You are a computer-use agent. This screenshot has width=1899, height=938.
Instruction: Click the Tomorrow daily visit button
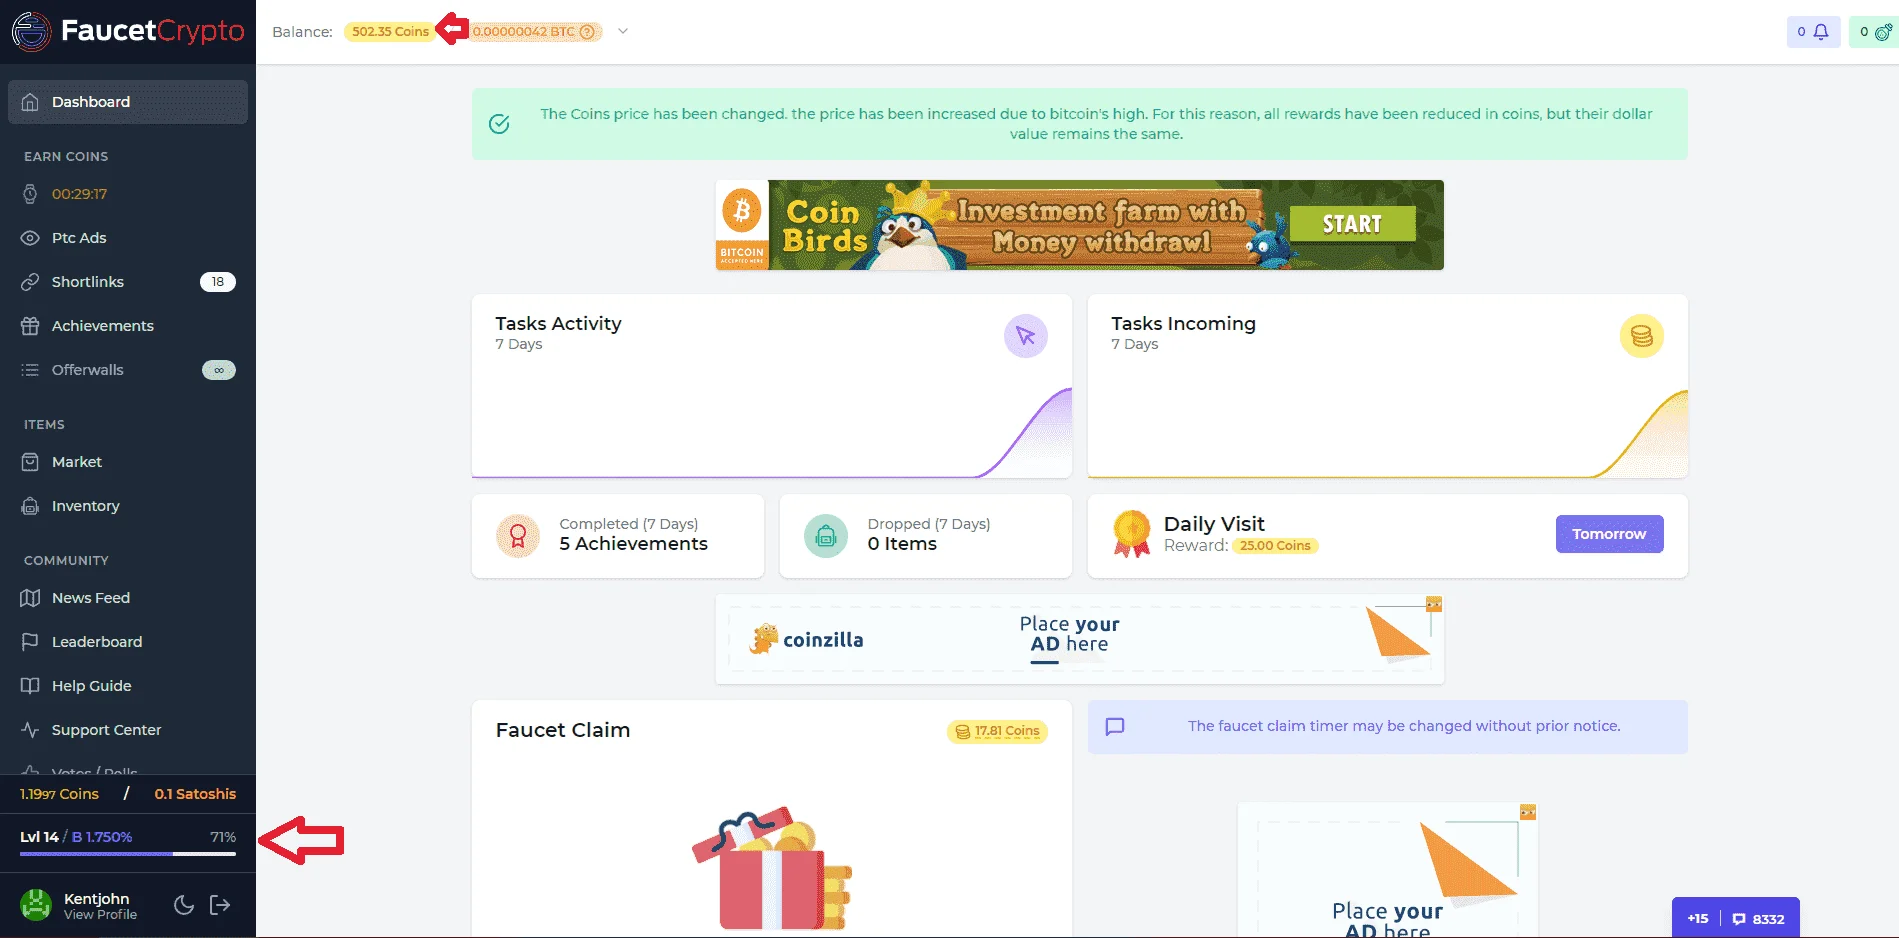[1610, 534]
